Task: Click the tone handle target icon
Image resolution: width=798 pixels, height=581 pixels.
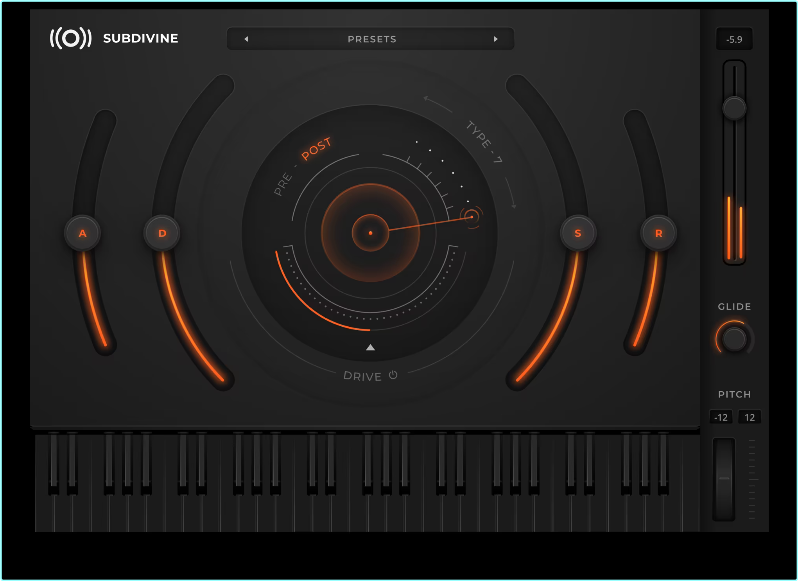Action: point(472,217)
